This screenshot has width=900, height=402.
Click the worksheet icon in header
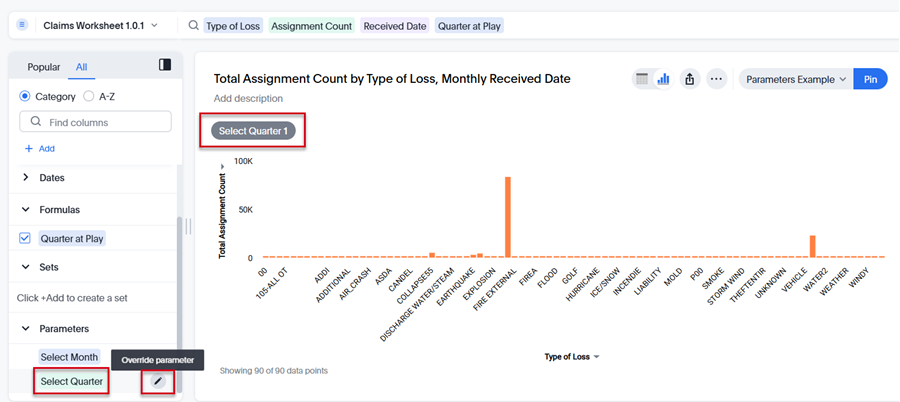click(x=23, y=25)
